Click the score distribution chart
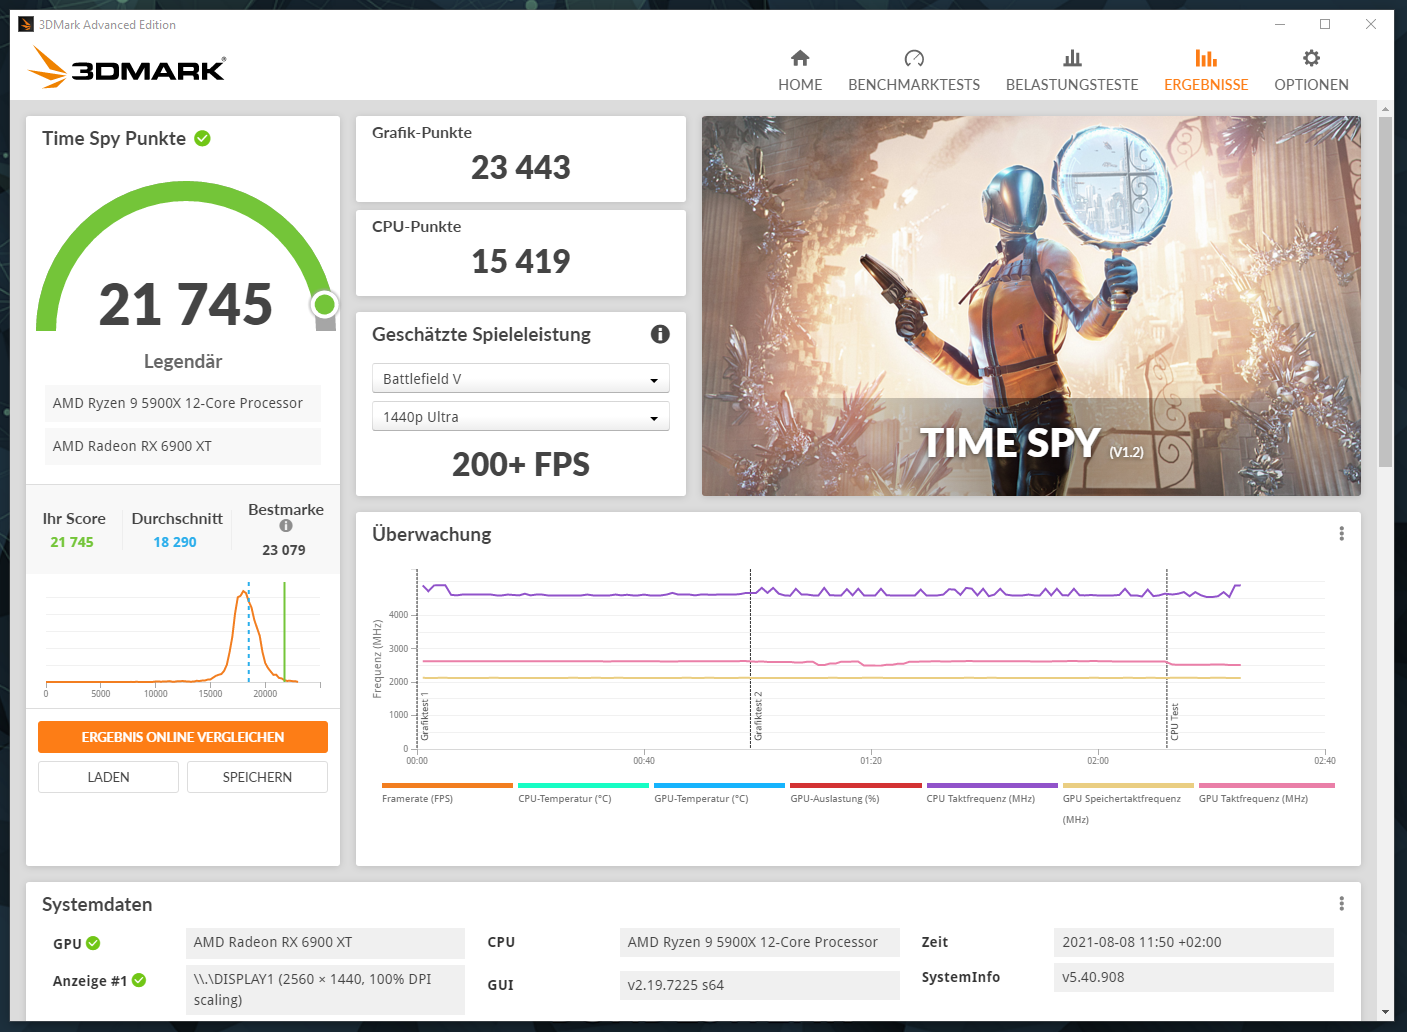The image size is (1407, 1032). pos(184,638)
